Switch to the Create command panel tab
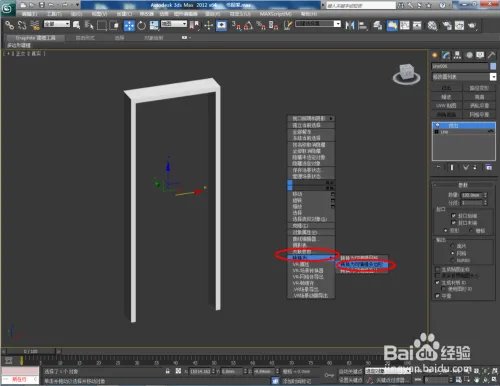 click(x=435, y=55)
